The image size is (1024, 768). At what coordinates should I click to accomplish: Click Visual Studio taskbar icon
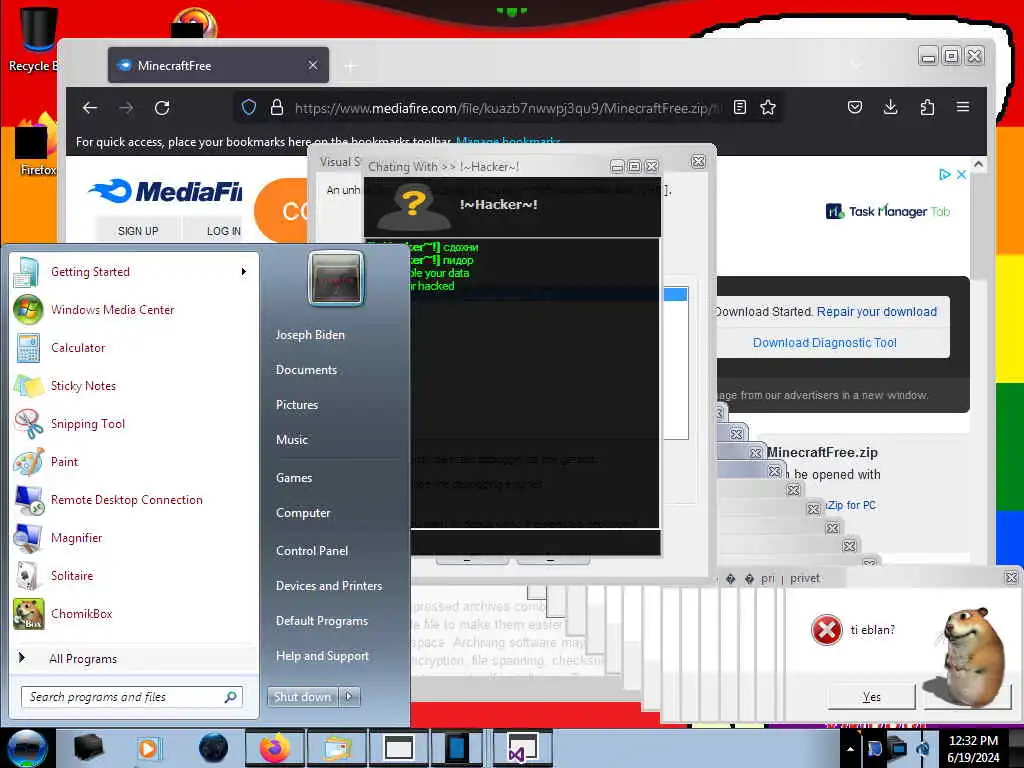pos(522,748)
